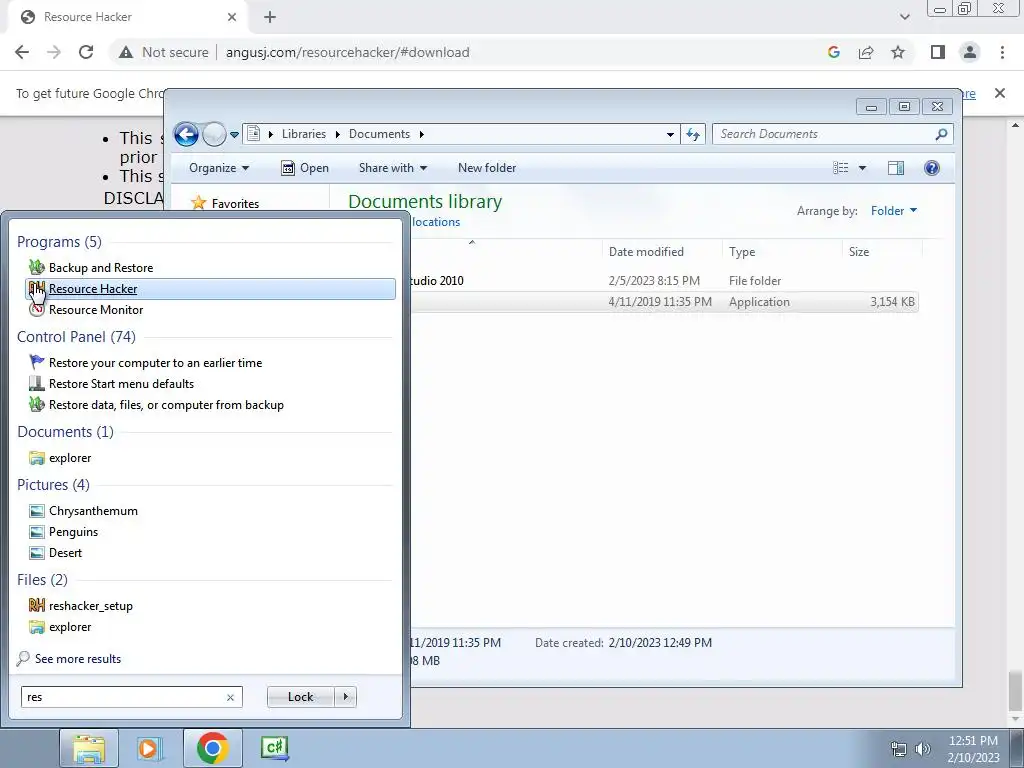Open Explorer Help icon
Screen dimensions: 1024x768
click(932, 168)
